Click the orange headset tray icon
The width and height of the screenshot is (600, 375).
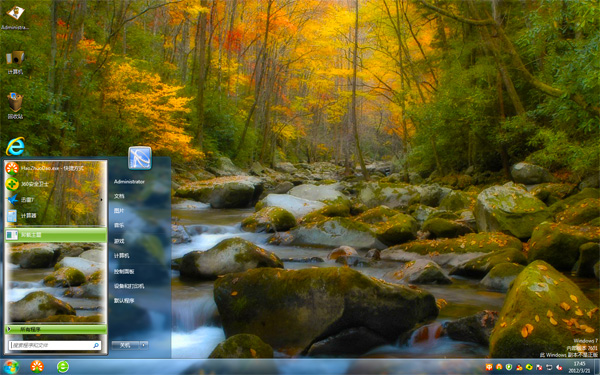[x=499, y=367]
